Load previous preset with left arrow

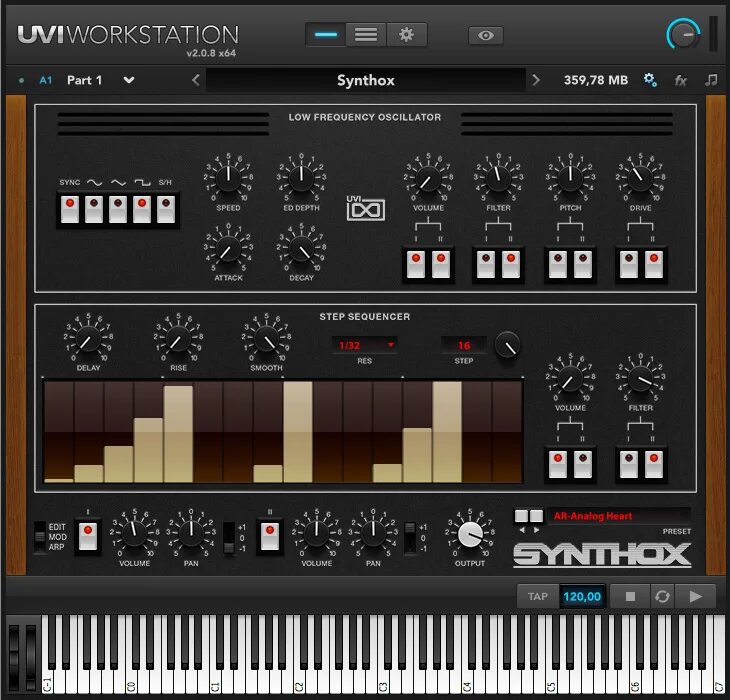pyautogui.click(x=196, y=80)
